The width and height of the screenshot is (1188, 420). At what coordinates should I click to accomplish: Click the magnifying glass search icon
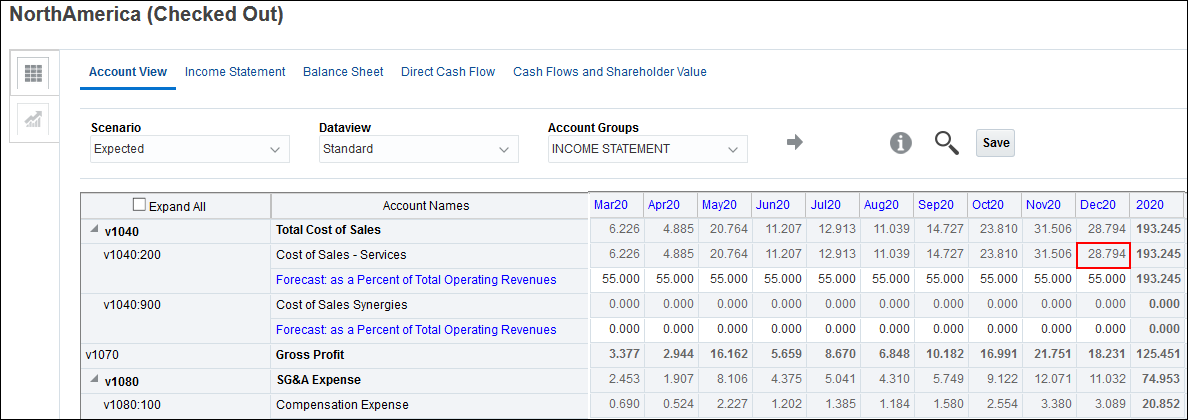[x=946, y=143]
